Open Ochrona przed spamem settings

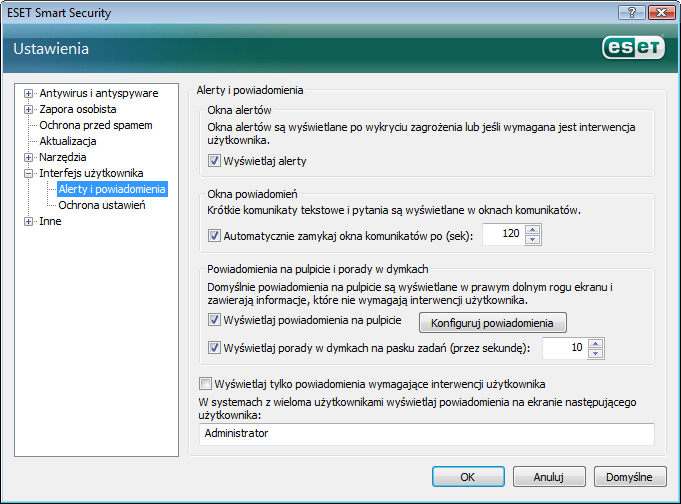(x=96, y=126)
